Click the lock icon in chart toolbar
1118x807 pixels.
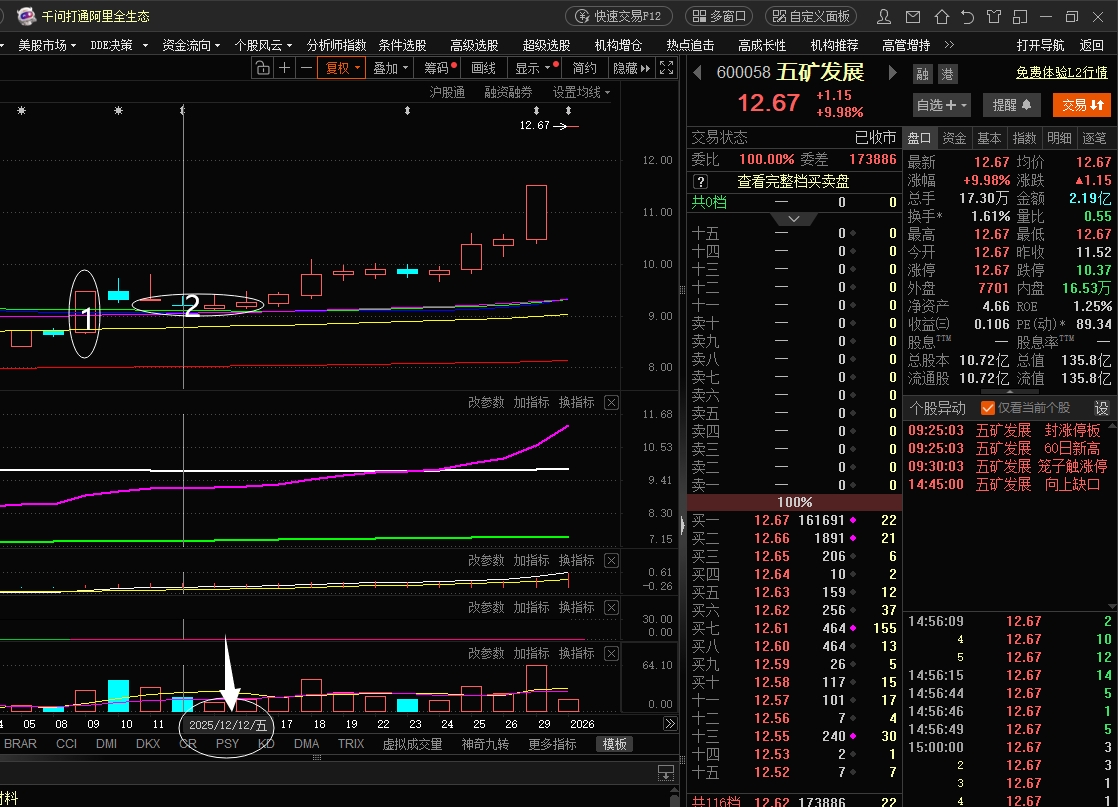262,68
